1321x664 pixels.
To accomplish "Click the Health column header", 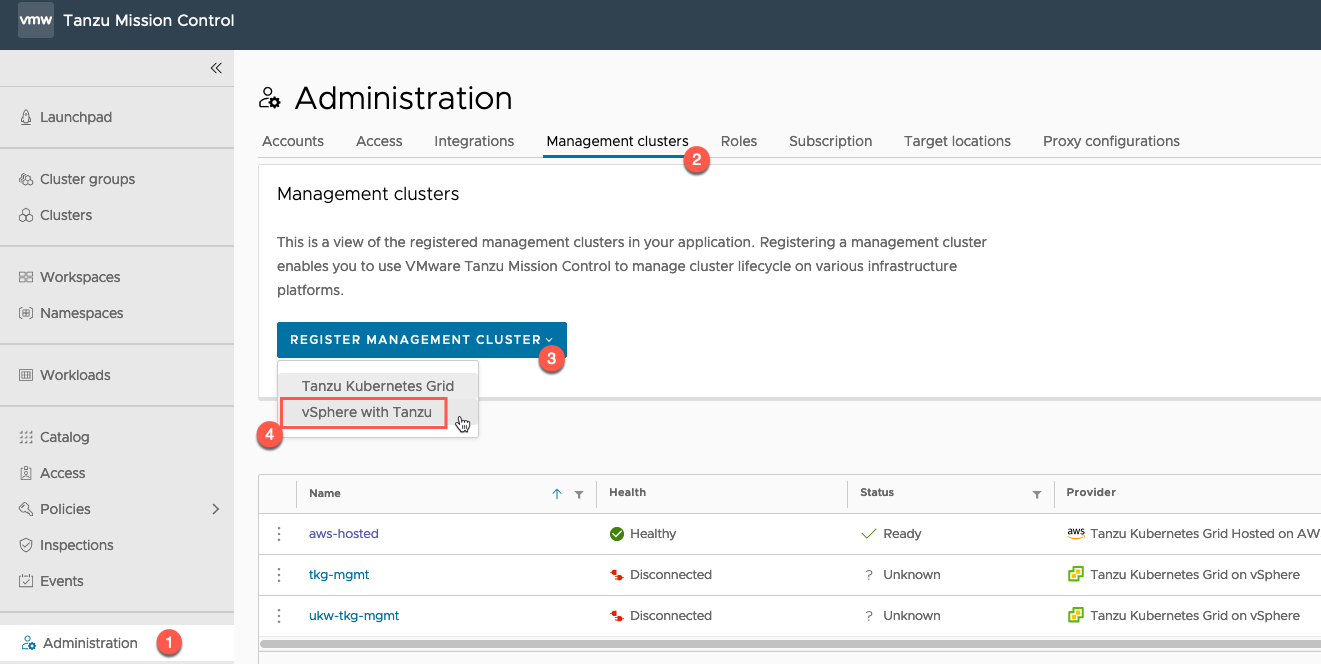I will point(628,492).
